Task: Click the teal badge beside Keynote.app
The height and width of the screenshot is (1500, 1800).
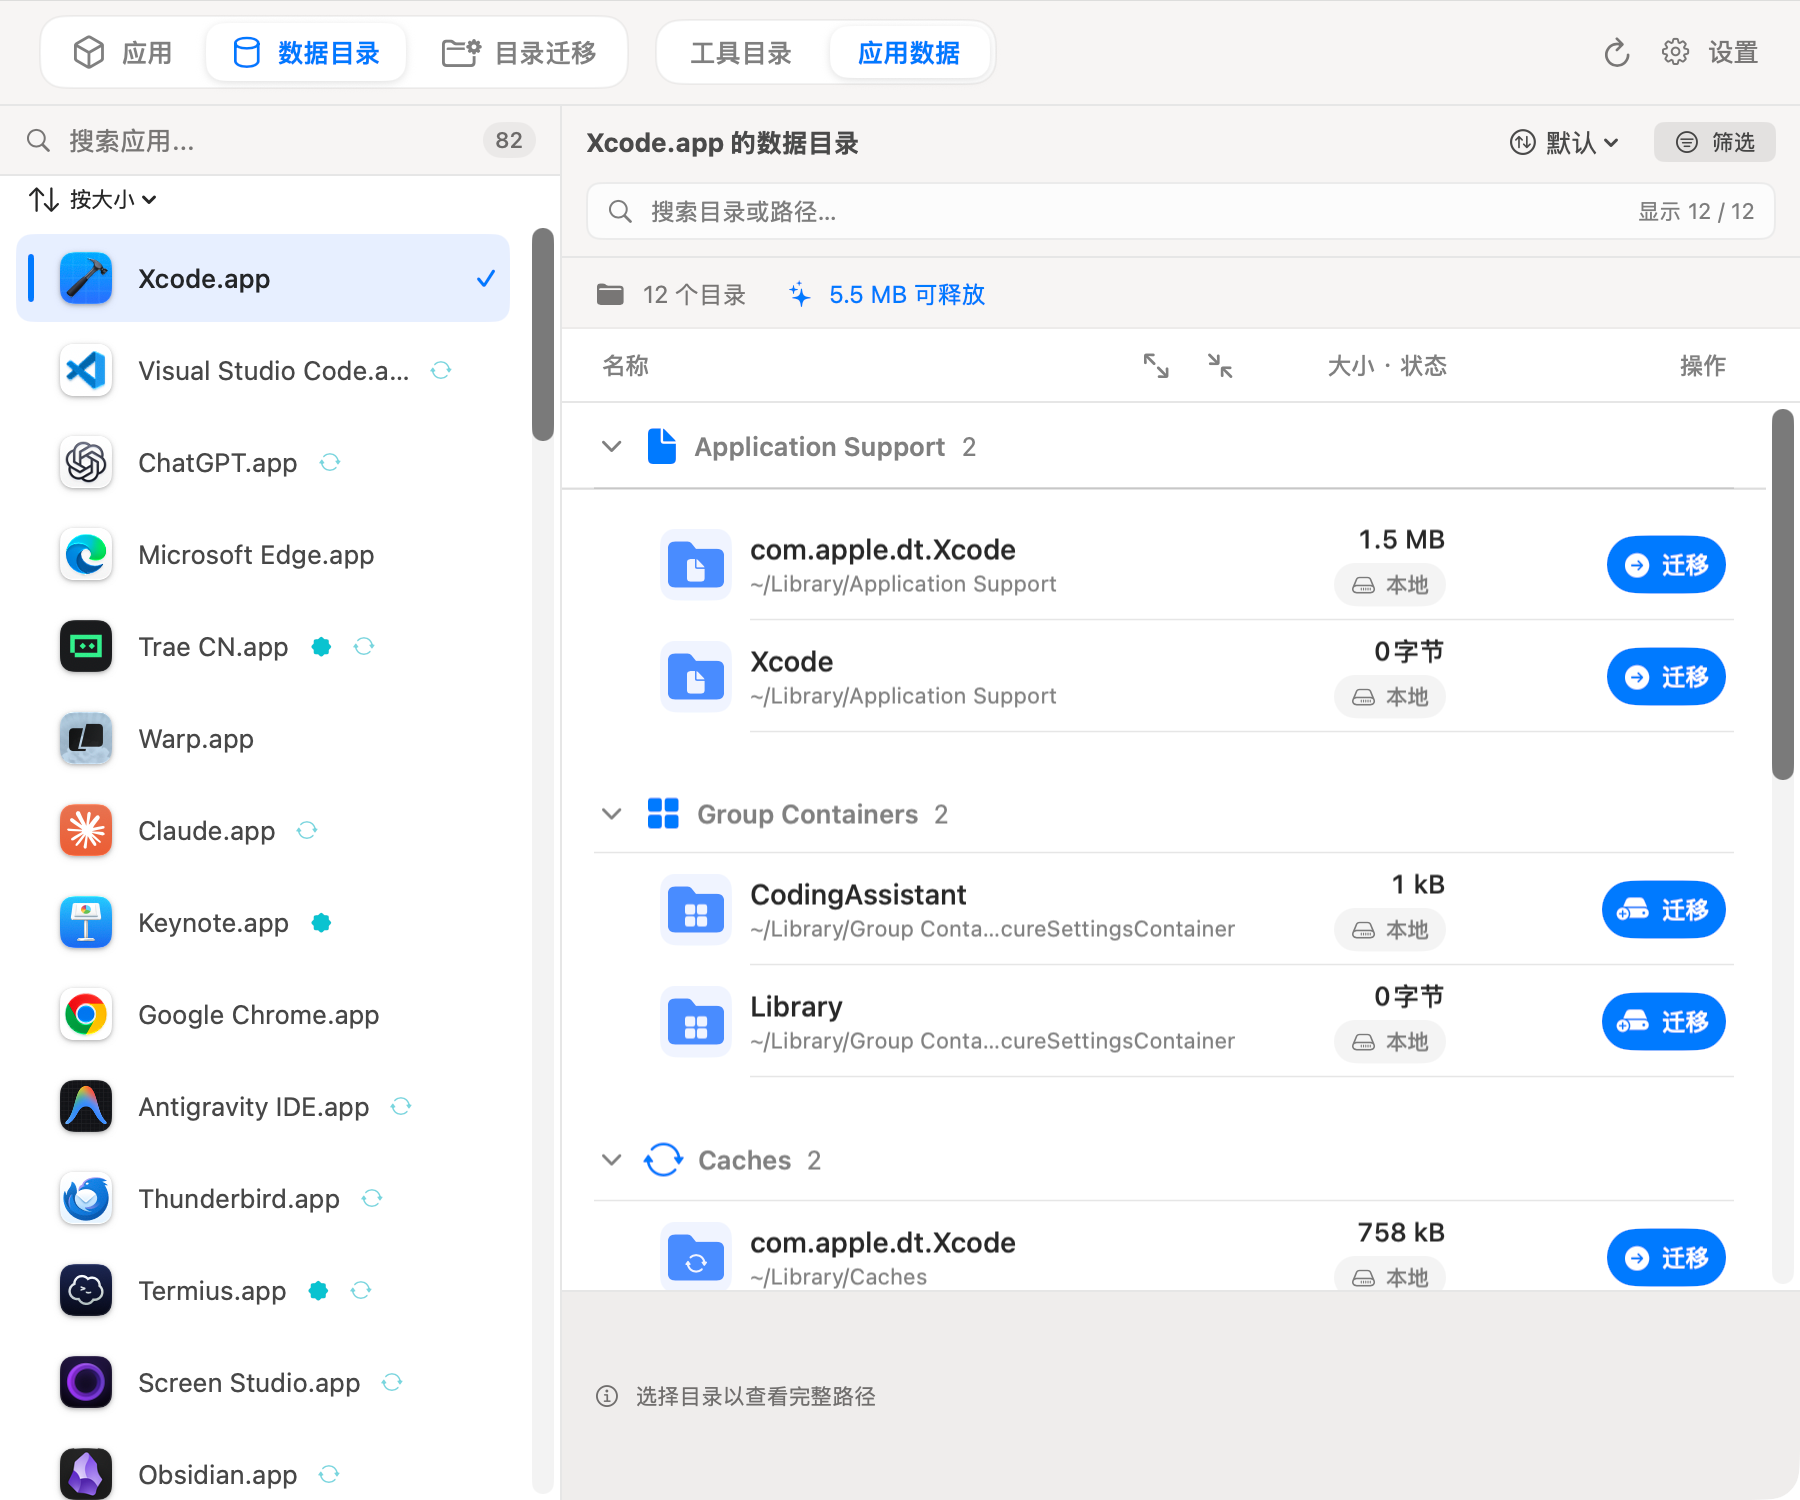Action: coord(321,923)
